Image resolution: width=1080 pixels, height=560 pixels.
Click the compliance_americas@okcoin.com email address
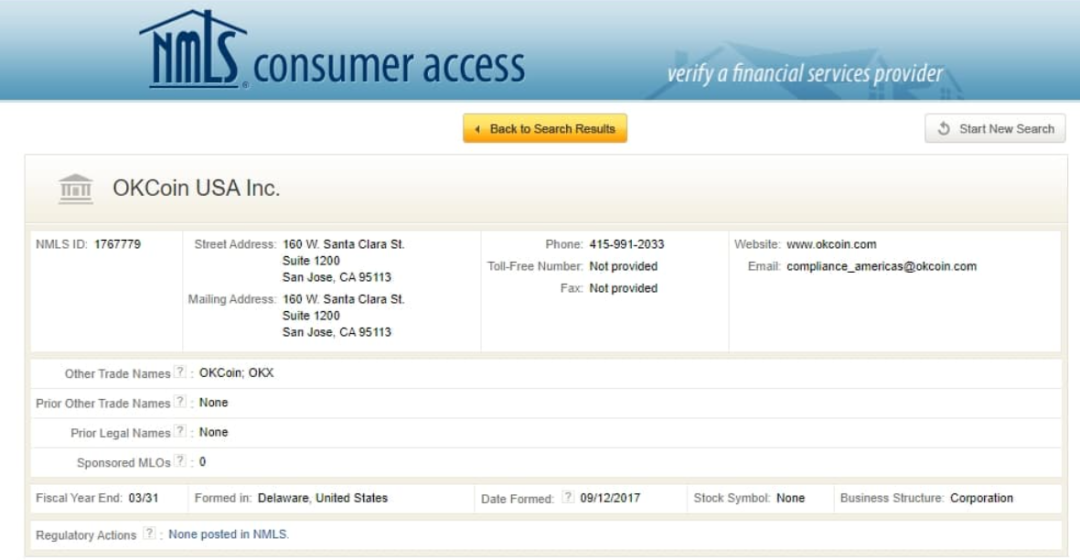click(882, 267)
